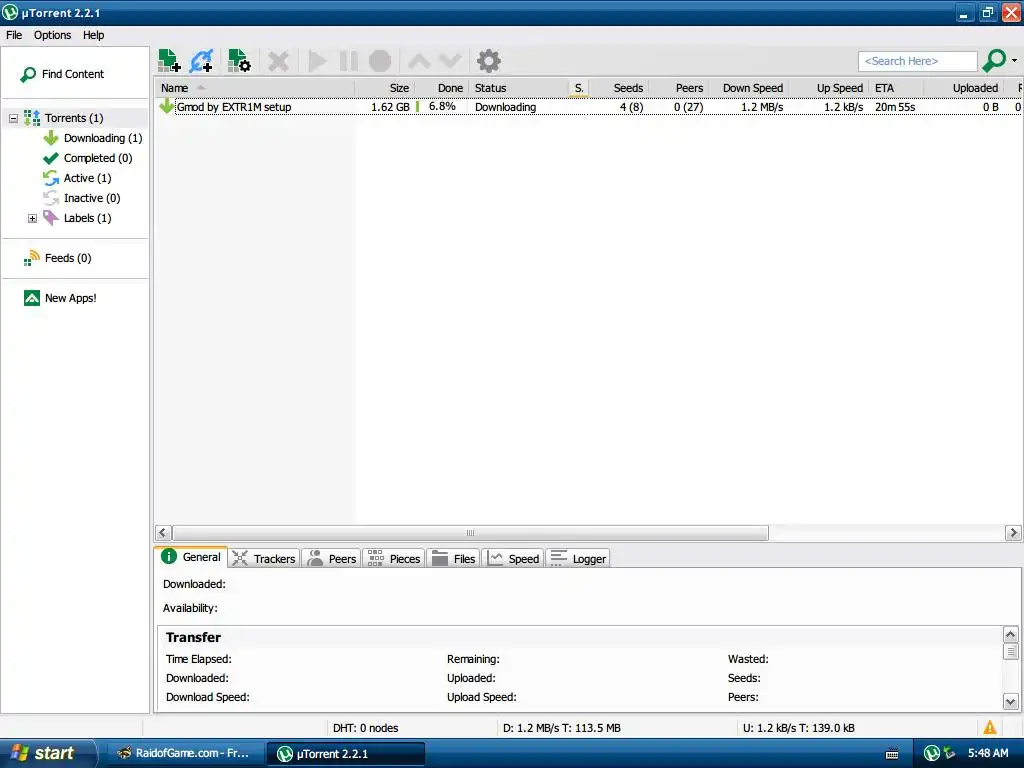Viewport: 1024px width, 768px height.
Task: Sort by Up Speed column header
Action: point(829,88)
